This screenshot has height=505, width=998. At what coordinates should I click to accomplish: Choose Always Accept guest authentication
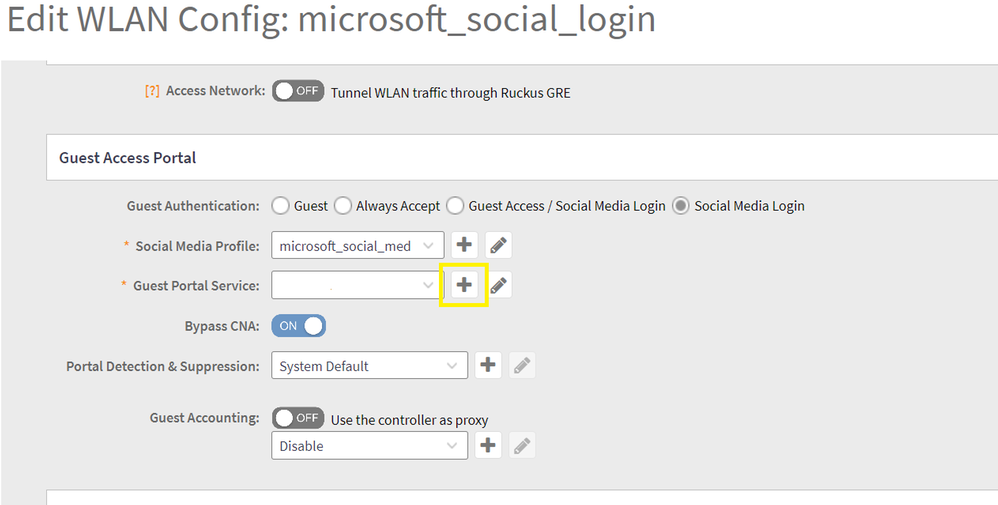(x=343, y=206)
